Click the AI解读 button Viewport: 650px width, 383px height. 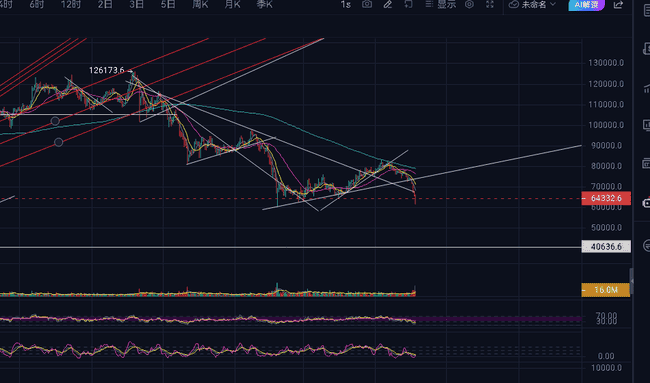[587, 5]
